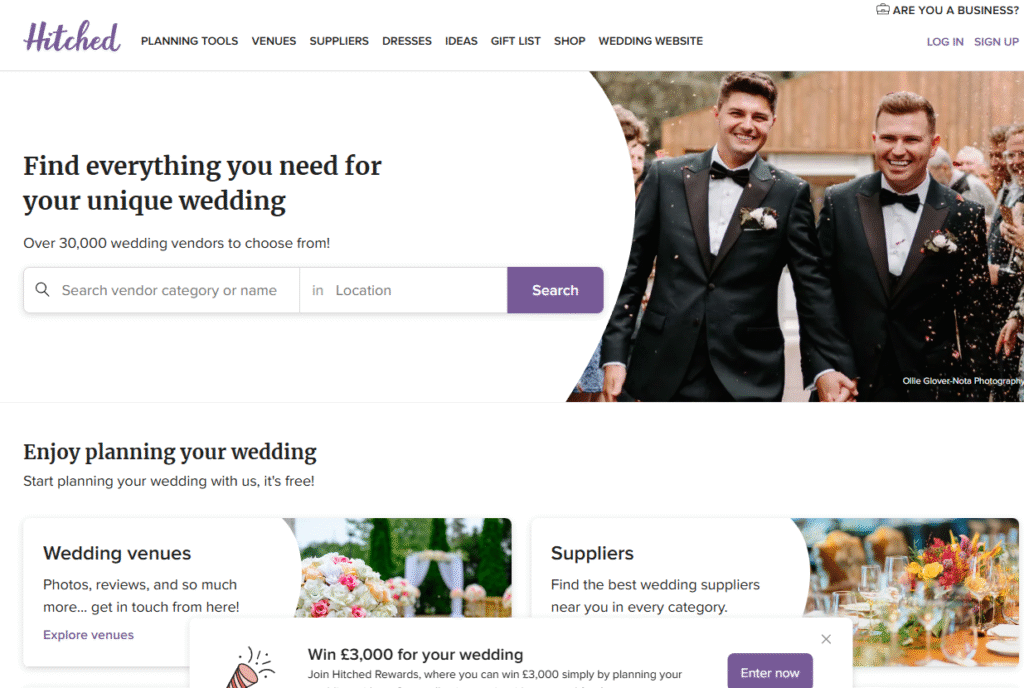Focus the vendor category search field

169,290
